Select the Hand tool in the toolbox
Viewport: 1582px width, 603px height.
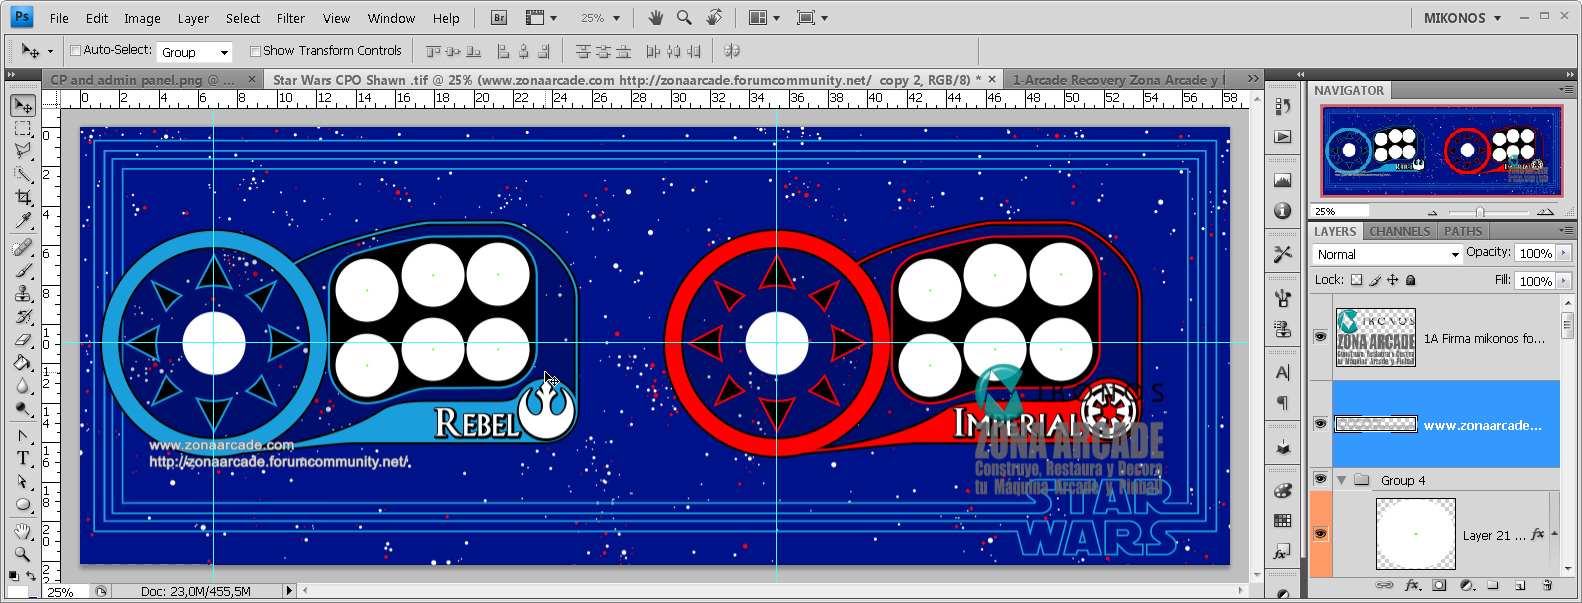pyautogui.click(x=23, y=531)
